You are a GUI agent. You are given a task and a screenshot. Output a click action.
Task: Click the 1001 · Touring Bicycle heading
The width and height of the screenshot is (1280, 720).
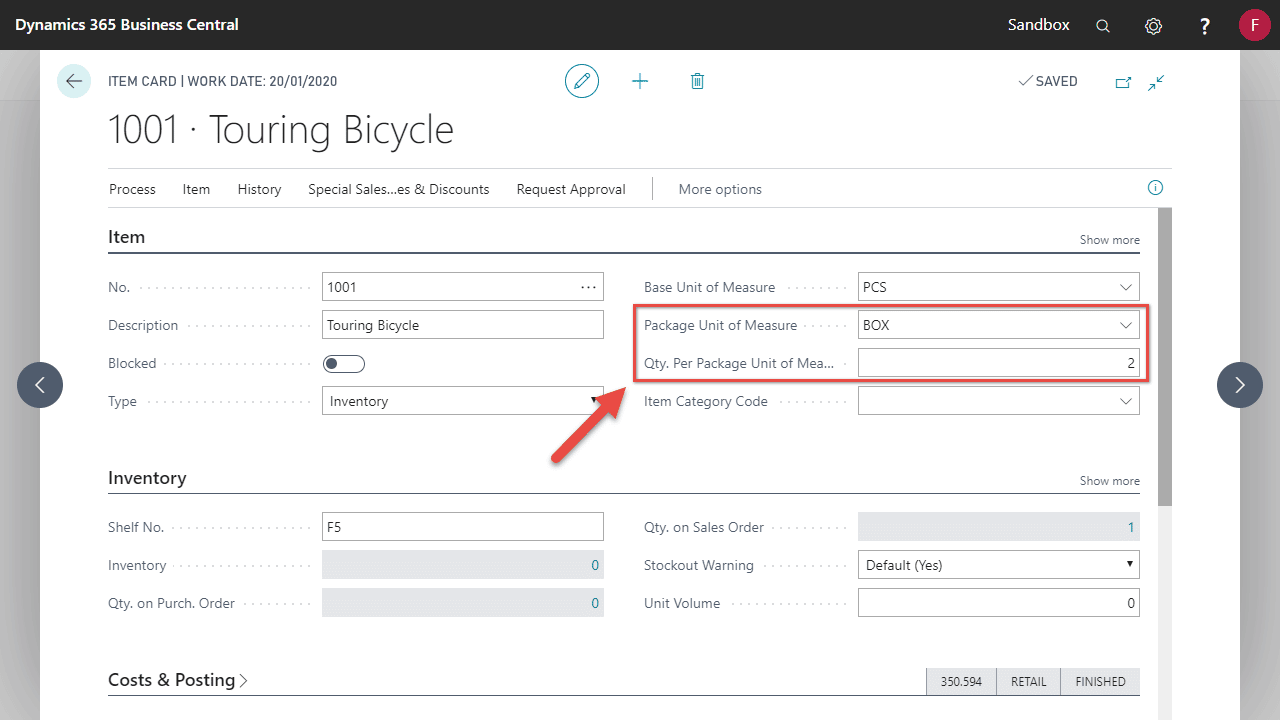point(281,131)
